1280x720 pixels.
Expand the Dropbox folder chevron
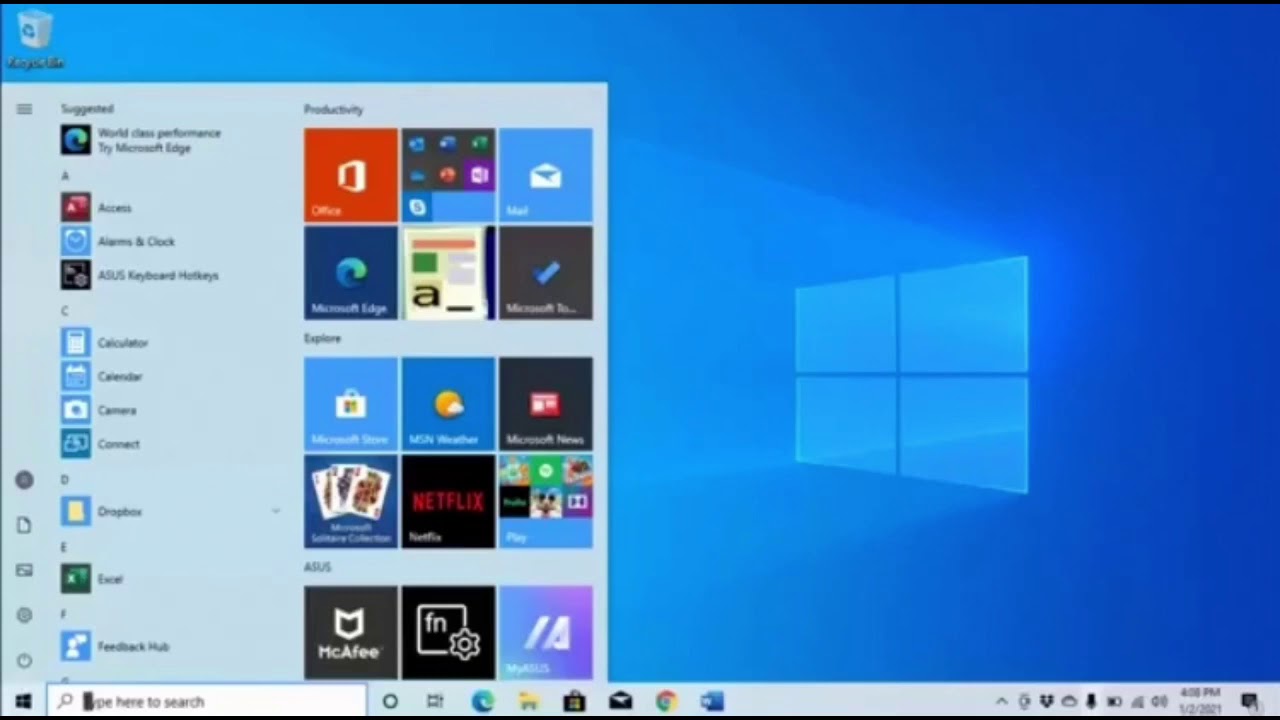coord(275,511)
